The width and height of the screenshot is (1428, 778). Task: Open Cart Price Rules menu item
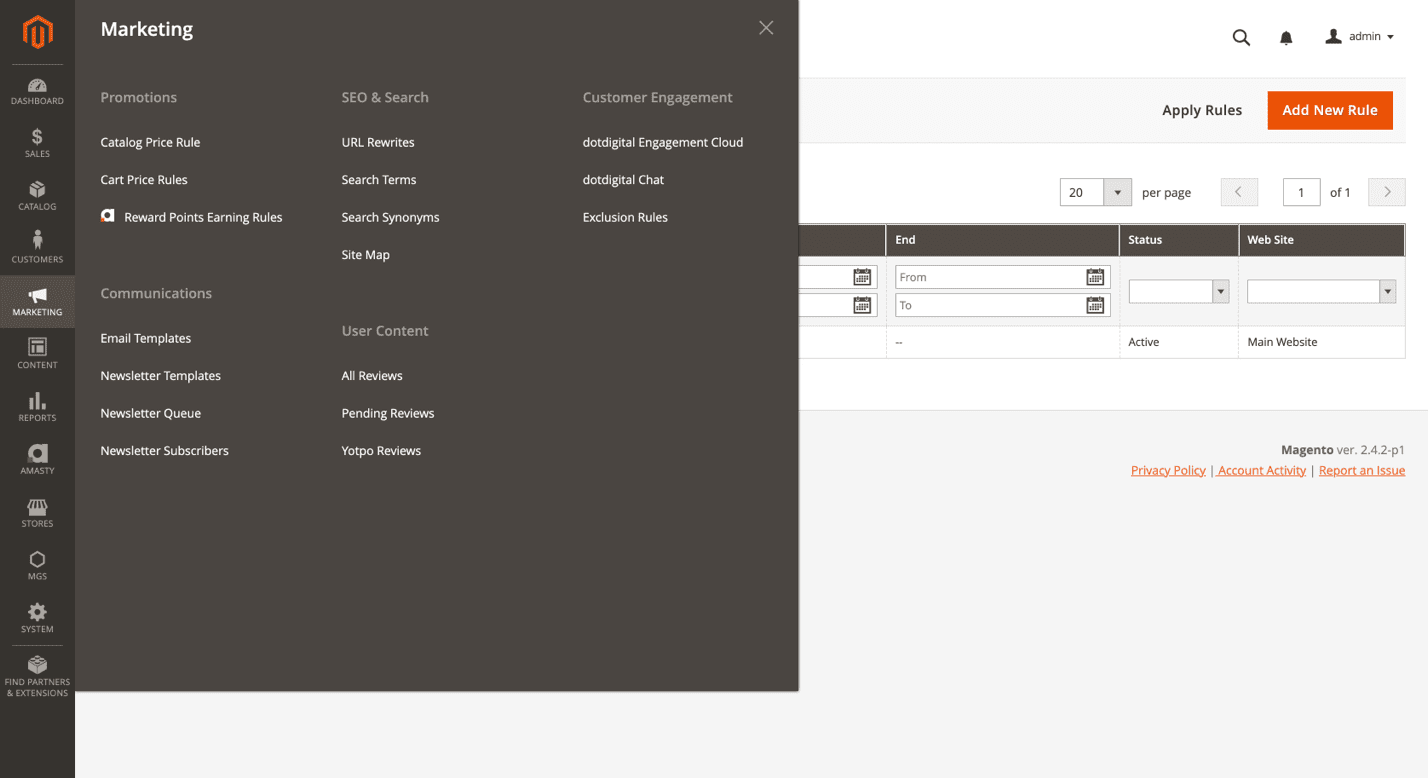point(144,180)
